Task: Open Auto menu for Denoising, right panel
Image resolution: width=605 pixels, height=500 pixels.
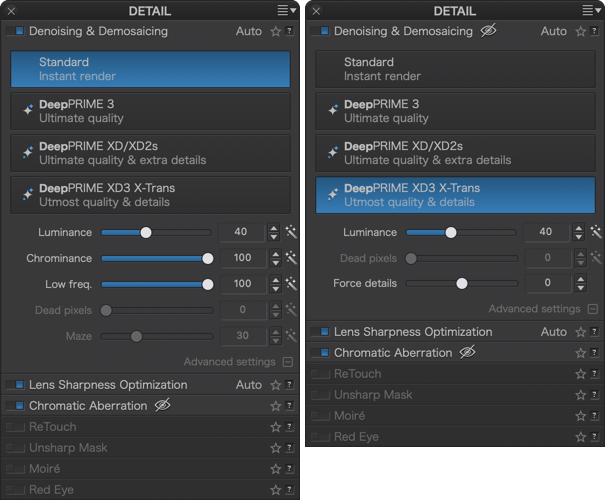Action: pos(553,31)
